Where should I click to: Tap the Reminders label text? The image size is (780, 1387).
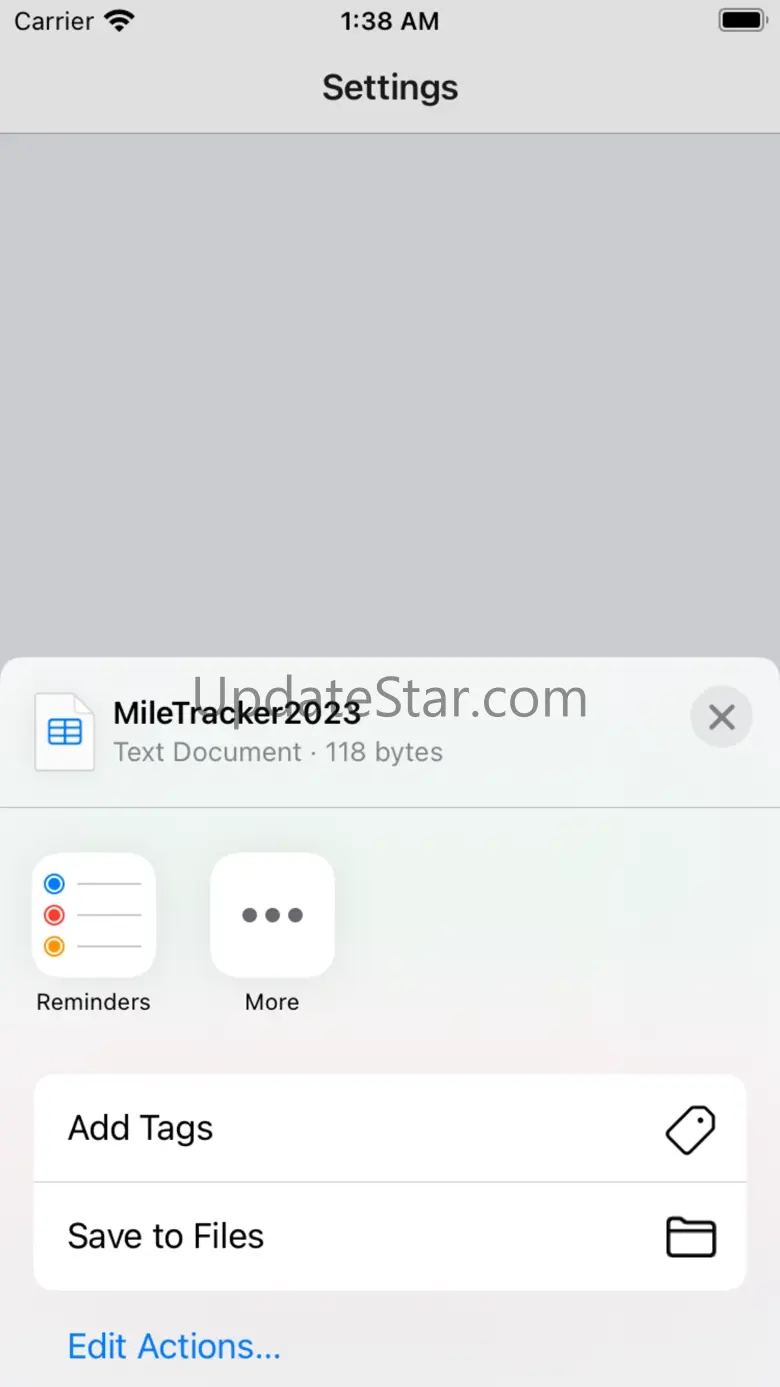tap(94, 1002)
